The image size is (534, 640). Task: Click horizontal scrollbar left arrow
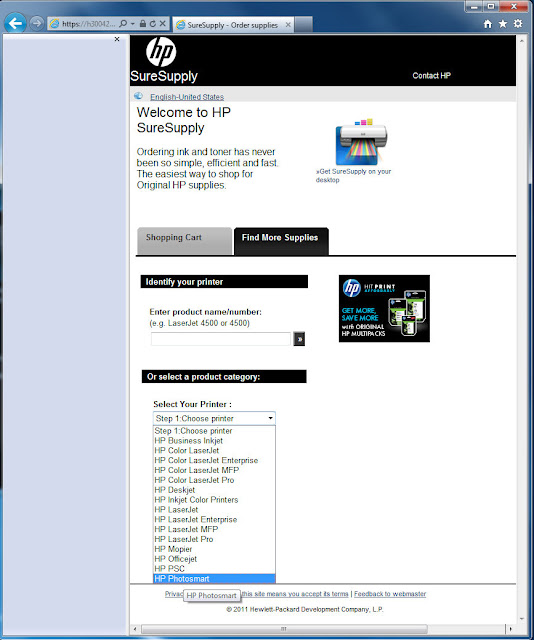[135, 629]
